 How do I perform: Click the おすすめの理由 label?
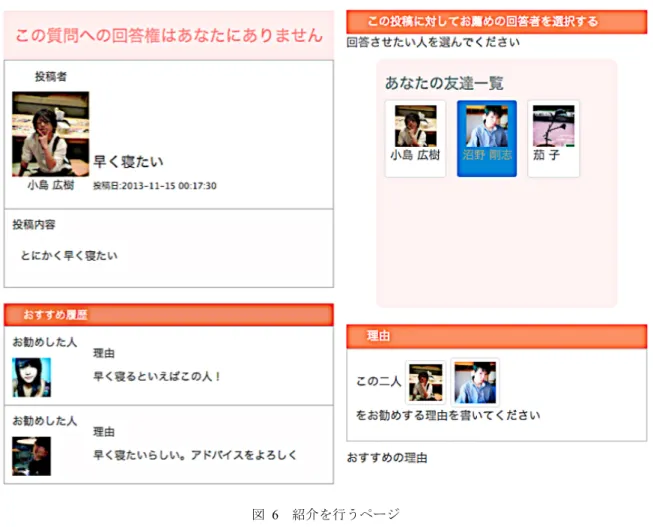387,458
